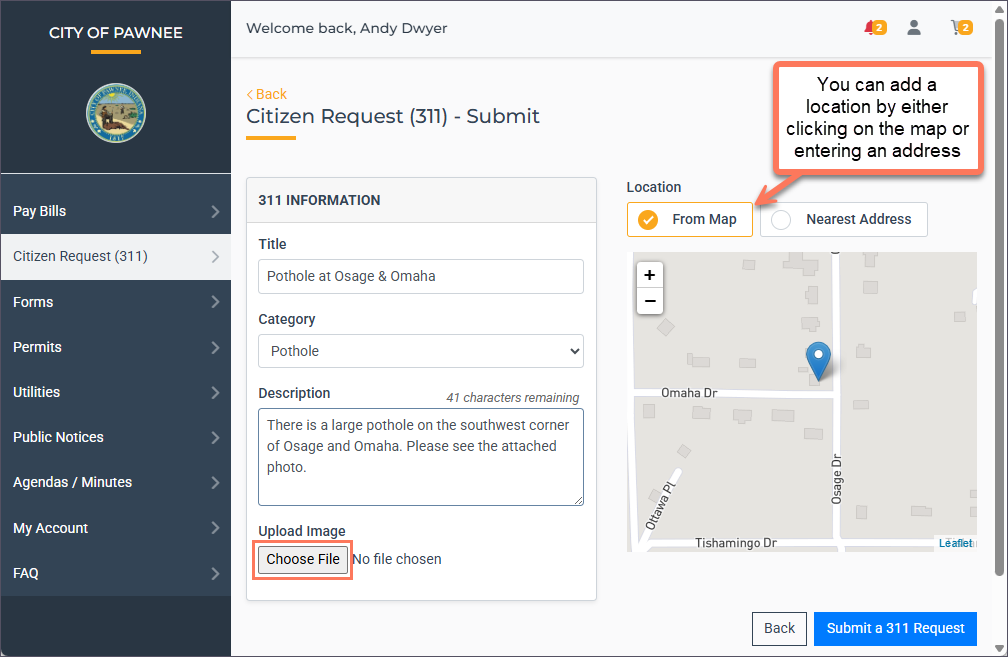Click the user account icon
Image resolution: width=1008 pixels, height=657 pixels.
point(913,27)
